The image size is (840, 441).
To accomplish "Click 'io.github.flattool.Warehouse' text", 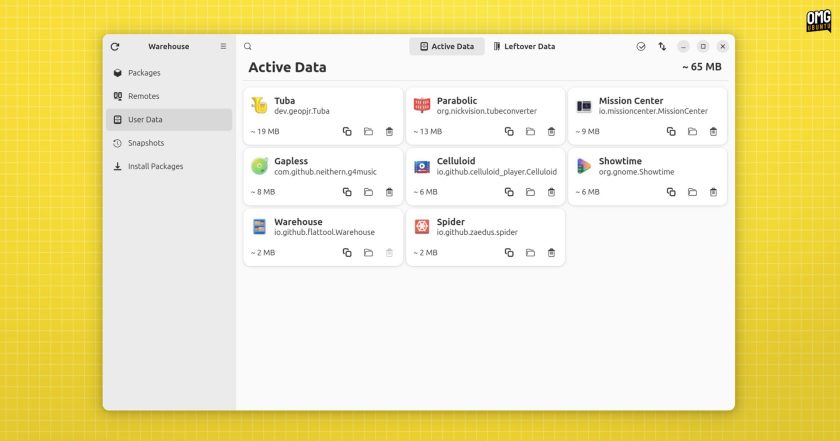I will [x=325, y=233].
